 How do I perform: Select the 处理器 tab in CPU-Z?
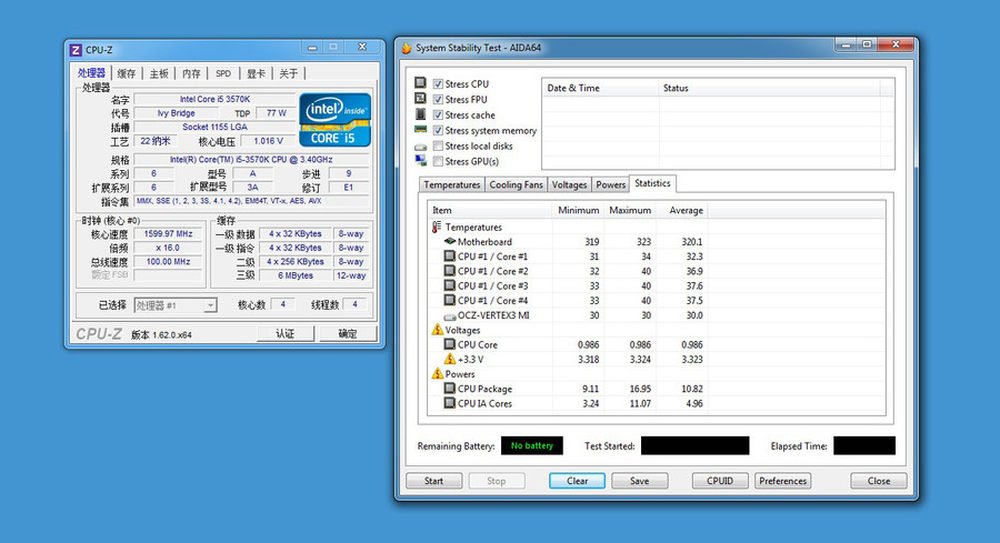click(x=92, y=73)
